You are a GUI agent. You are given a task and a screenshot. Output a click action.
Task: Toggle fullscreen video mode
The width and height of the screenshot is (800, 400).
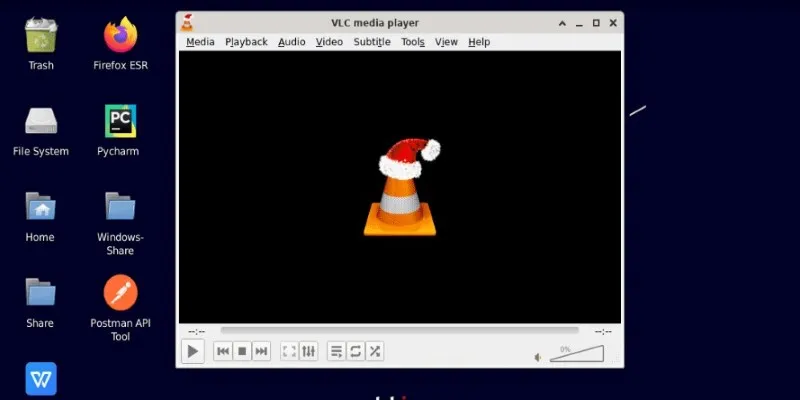289,351
